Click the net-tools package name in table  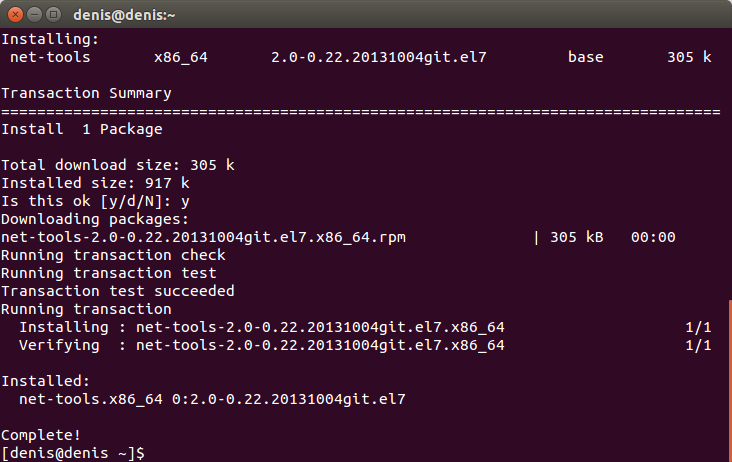click(50, 57)
